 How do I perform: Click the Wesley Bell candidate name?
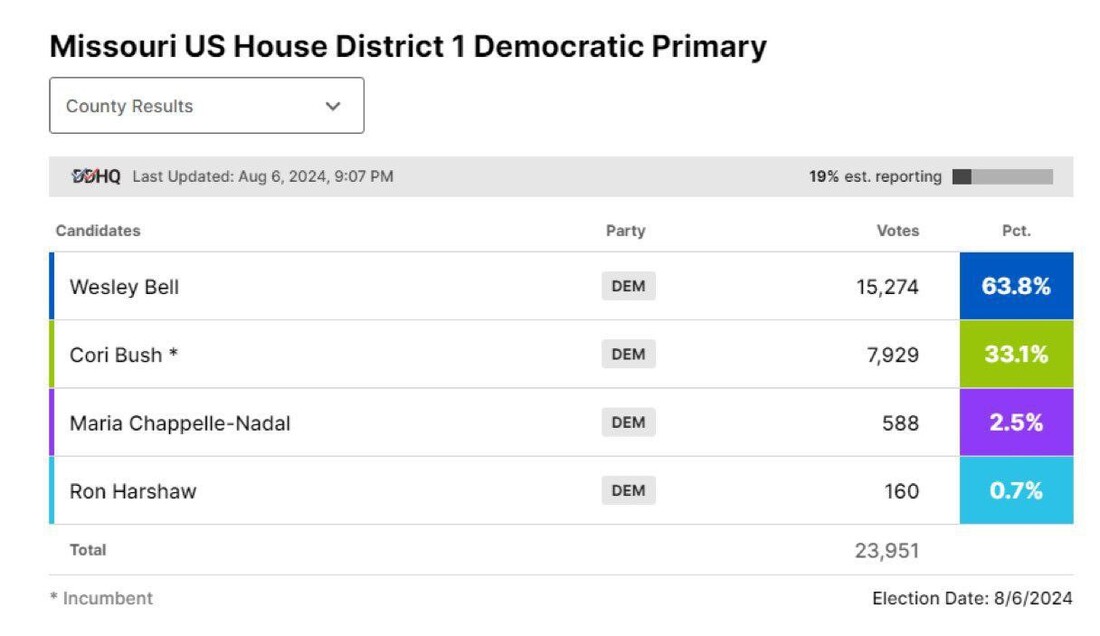click(x=124, y=287)
